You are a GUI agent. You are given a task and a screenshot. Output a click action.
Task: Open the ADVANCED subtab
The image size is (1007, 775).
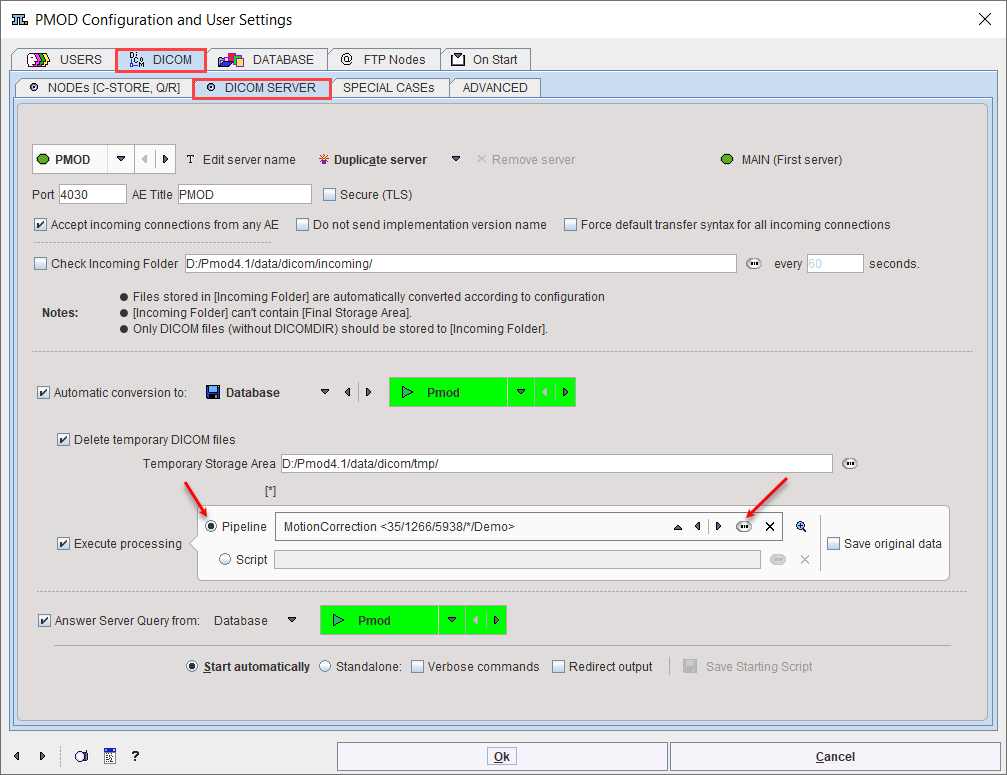495,88
